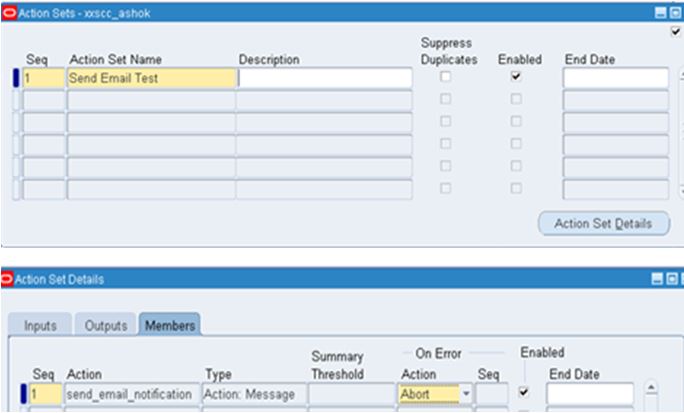Screen dimensions: 684x413
Task: Toggle the checkbox below the Action Sets title bar
Action: point(675,31)
